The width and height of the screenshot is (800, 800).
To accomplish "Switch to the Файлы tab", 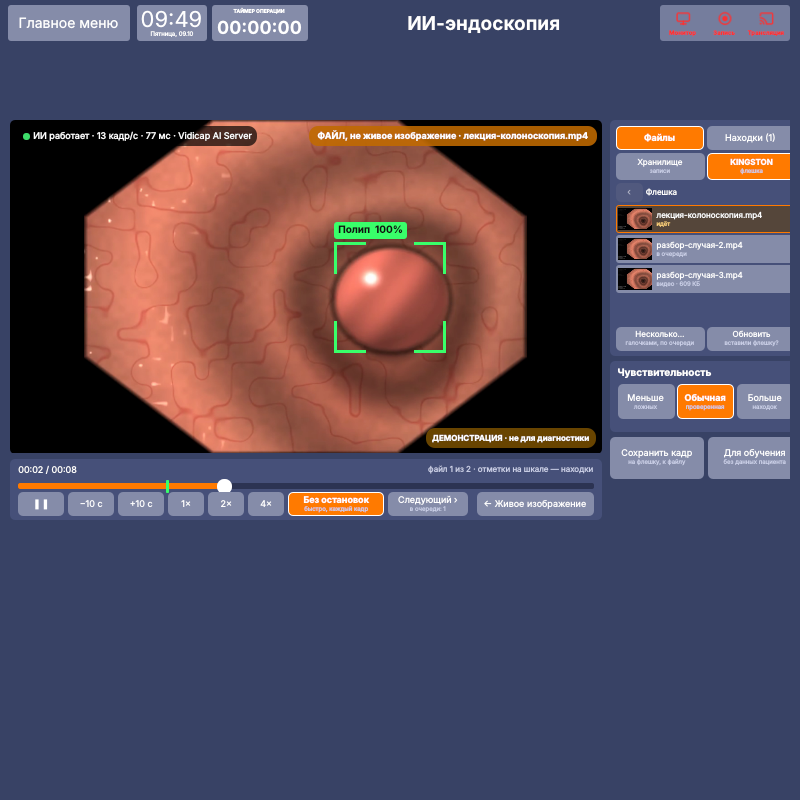I will click(x=660, y=138).
